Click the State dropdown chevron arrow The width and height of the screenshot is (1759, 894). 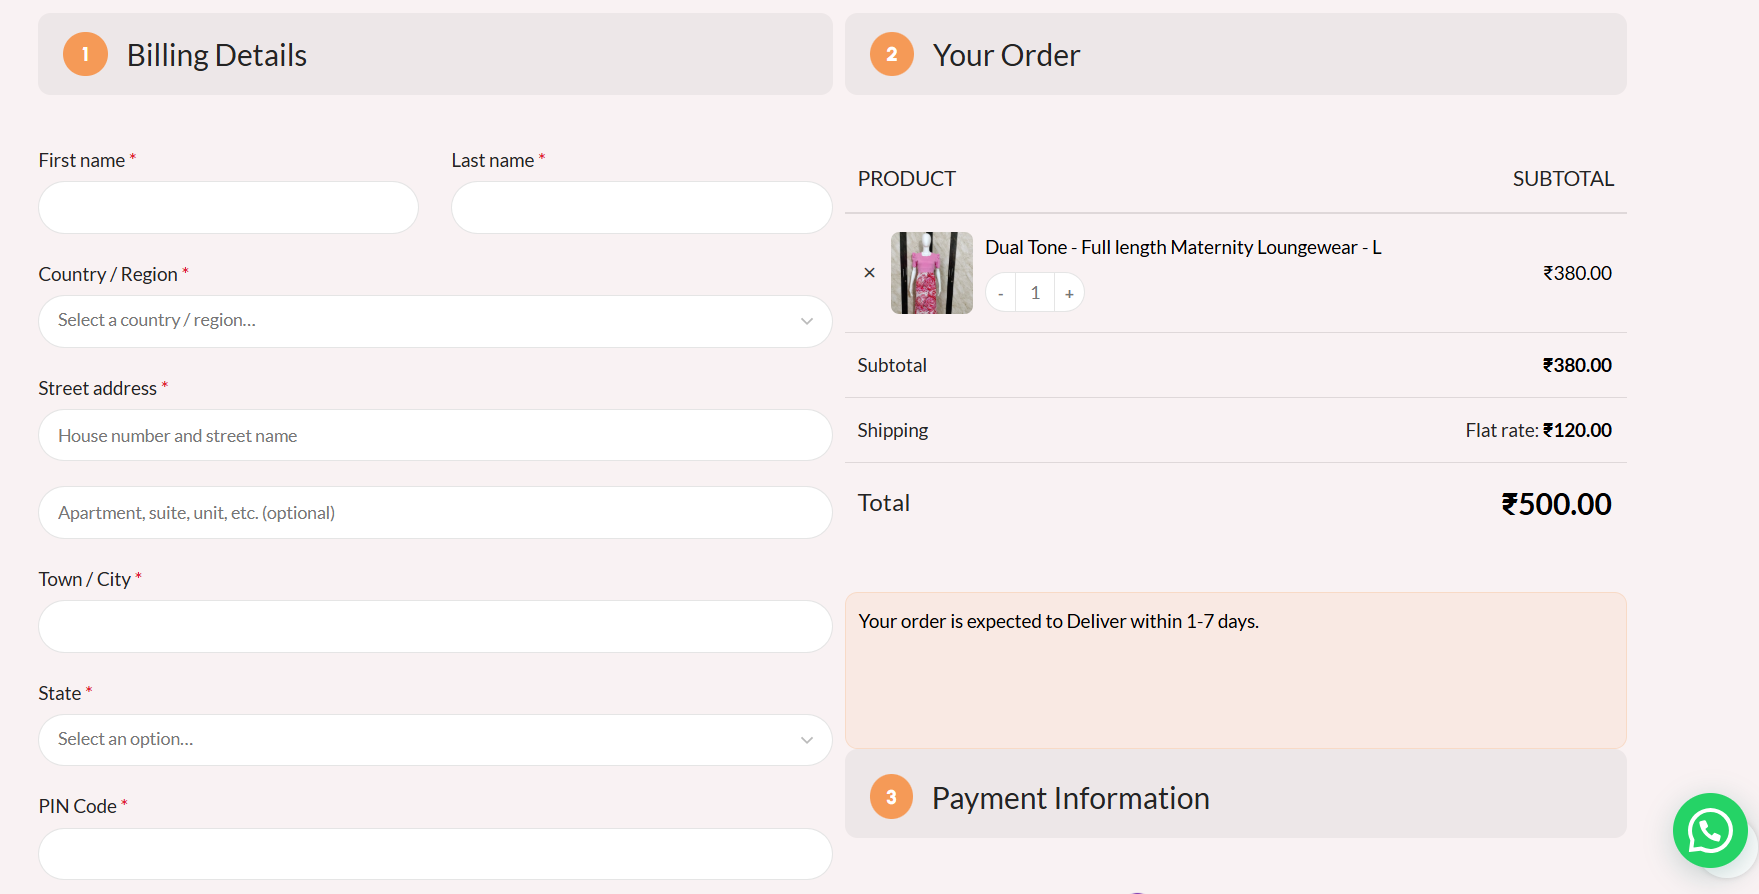point(806,740)
